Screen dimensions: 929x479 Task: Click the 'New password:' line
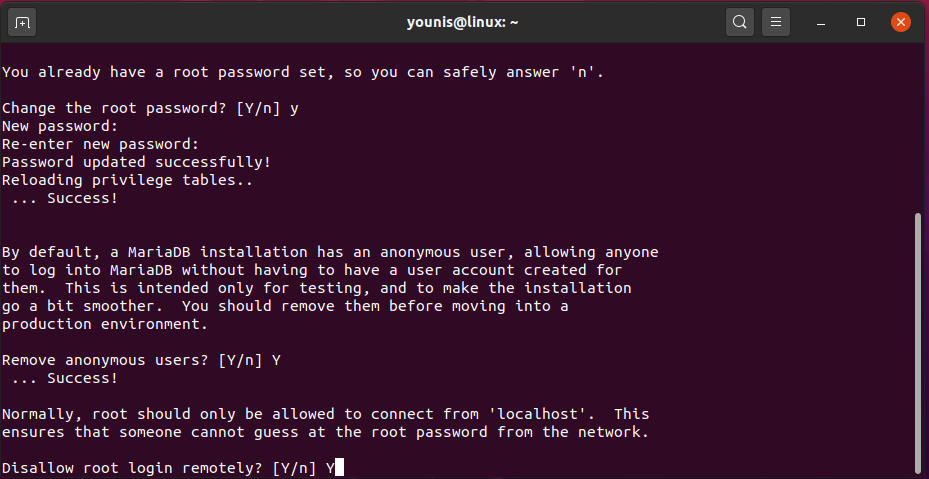pos(60,126)
